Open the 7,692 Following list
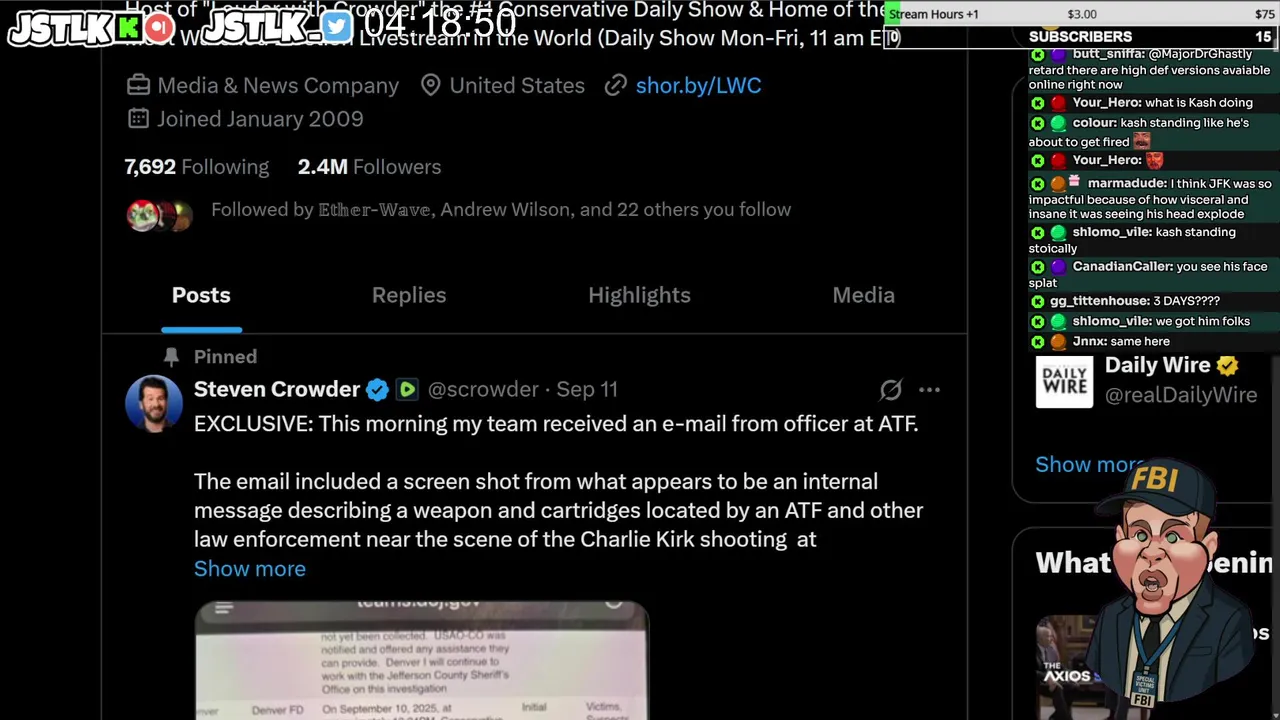Viewport: 1280px width, 720px height. [x=197, y=167]
